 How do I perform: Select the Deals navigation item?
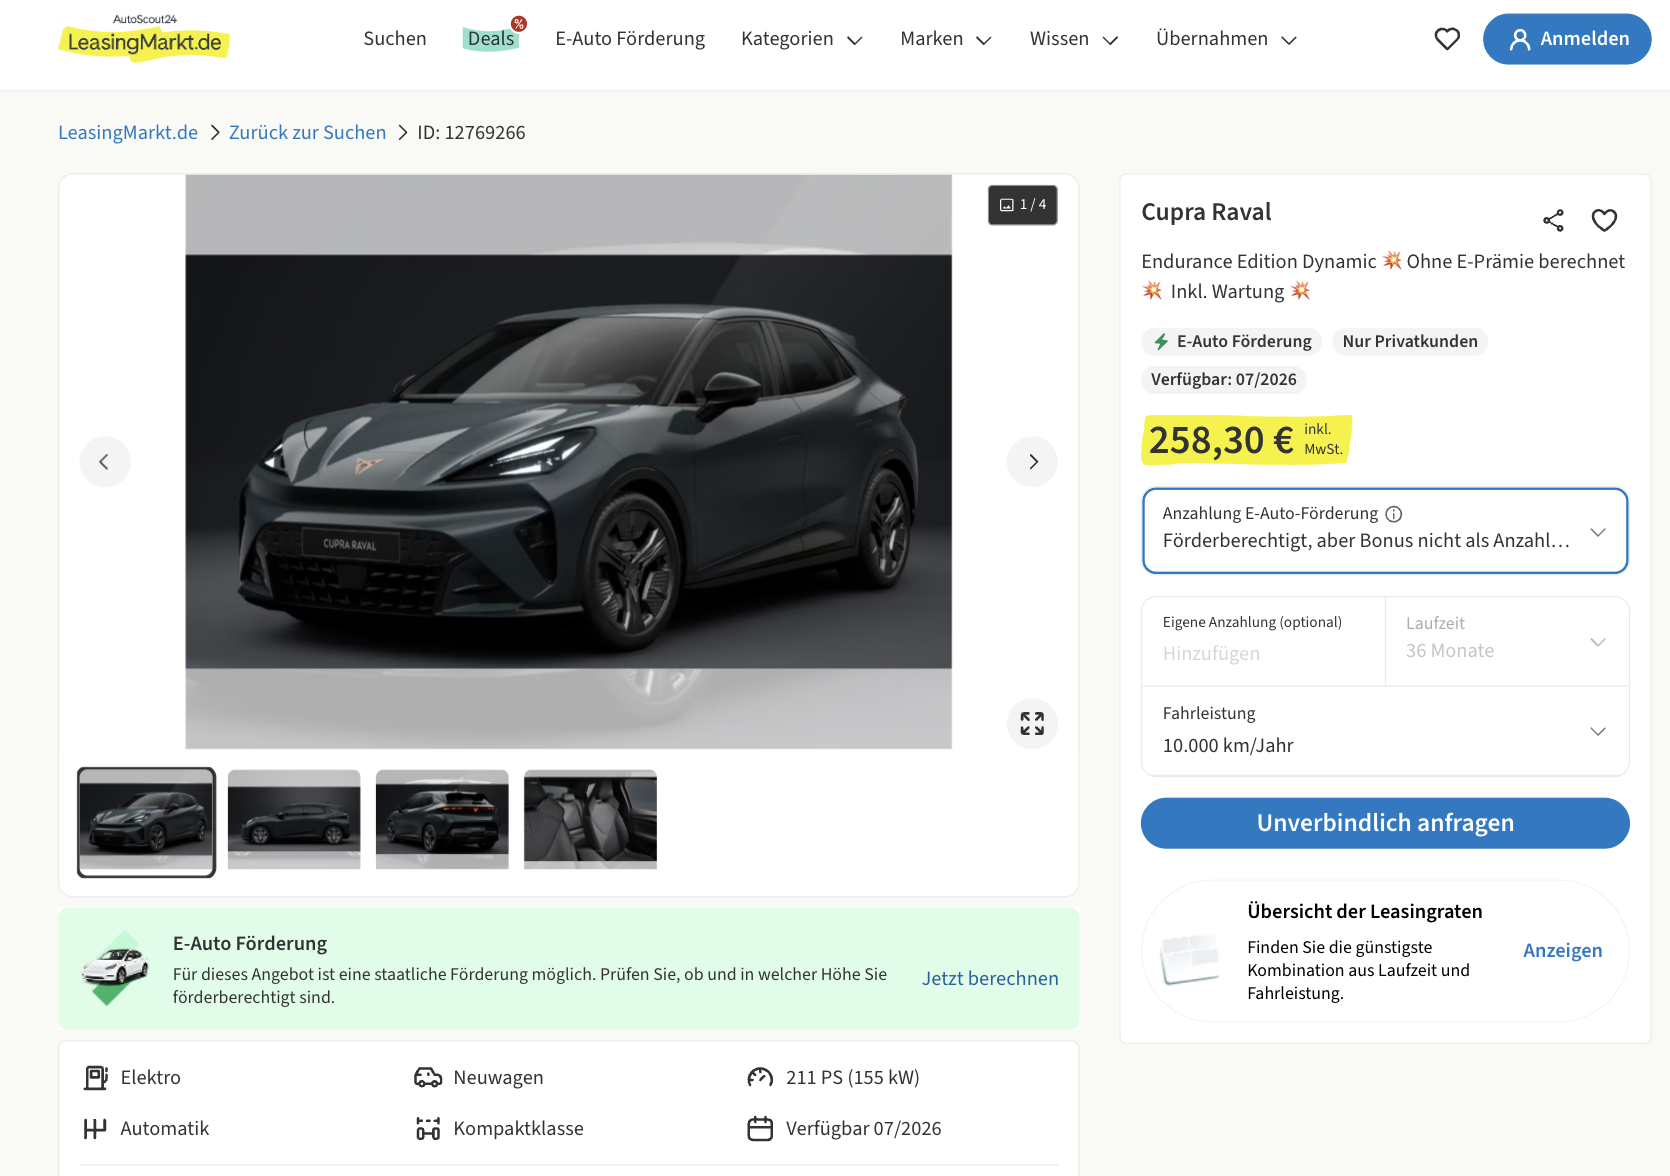[491, 39]
